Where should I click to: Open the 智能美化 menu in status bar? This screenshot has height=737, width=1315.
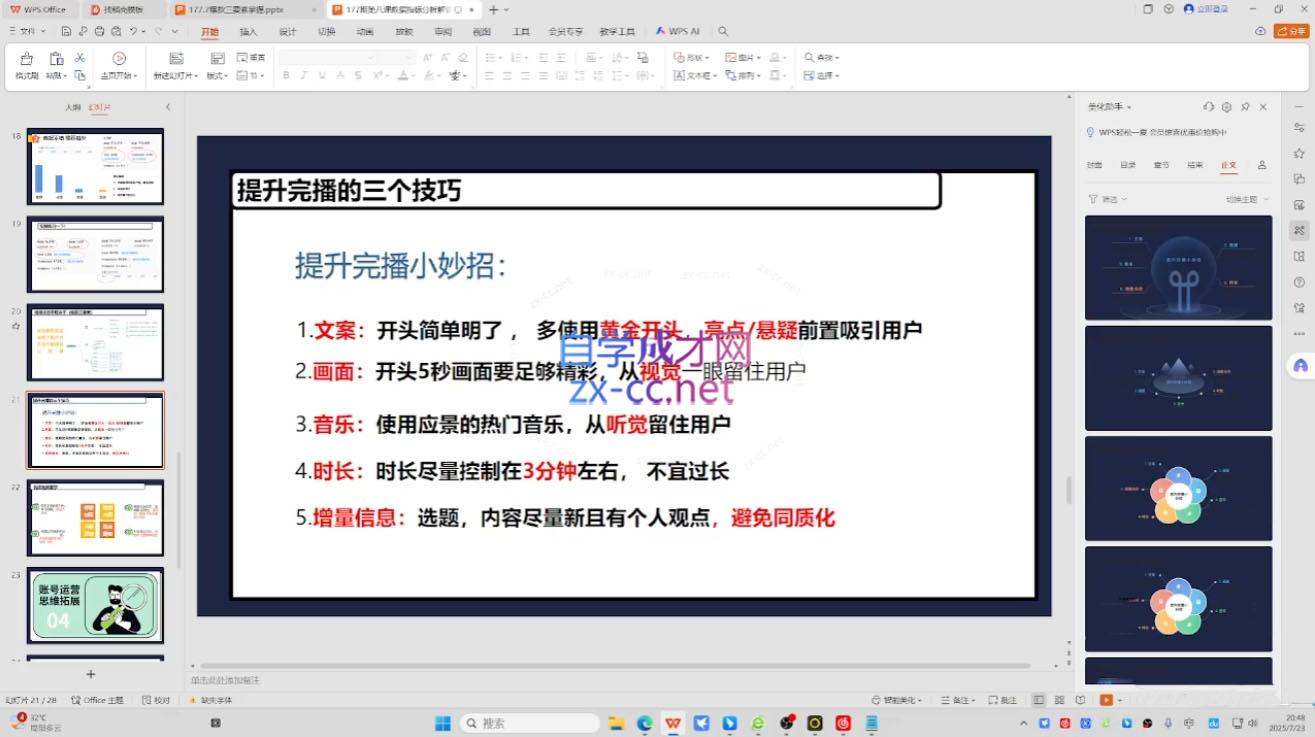click(897, 700)
